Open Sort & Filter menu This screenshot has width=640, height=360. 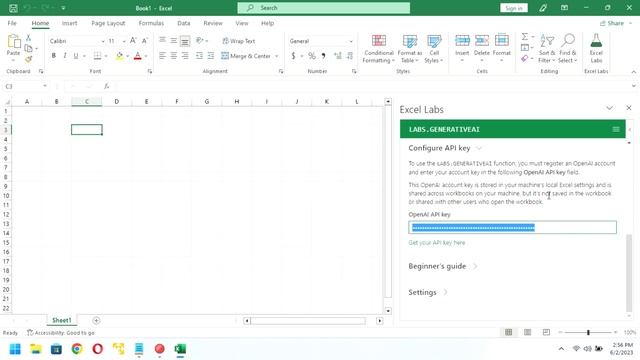547,49
